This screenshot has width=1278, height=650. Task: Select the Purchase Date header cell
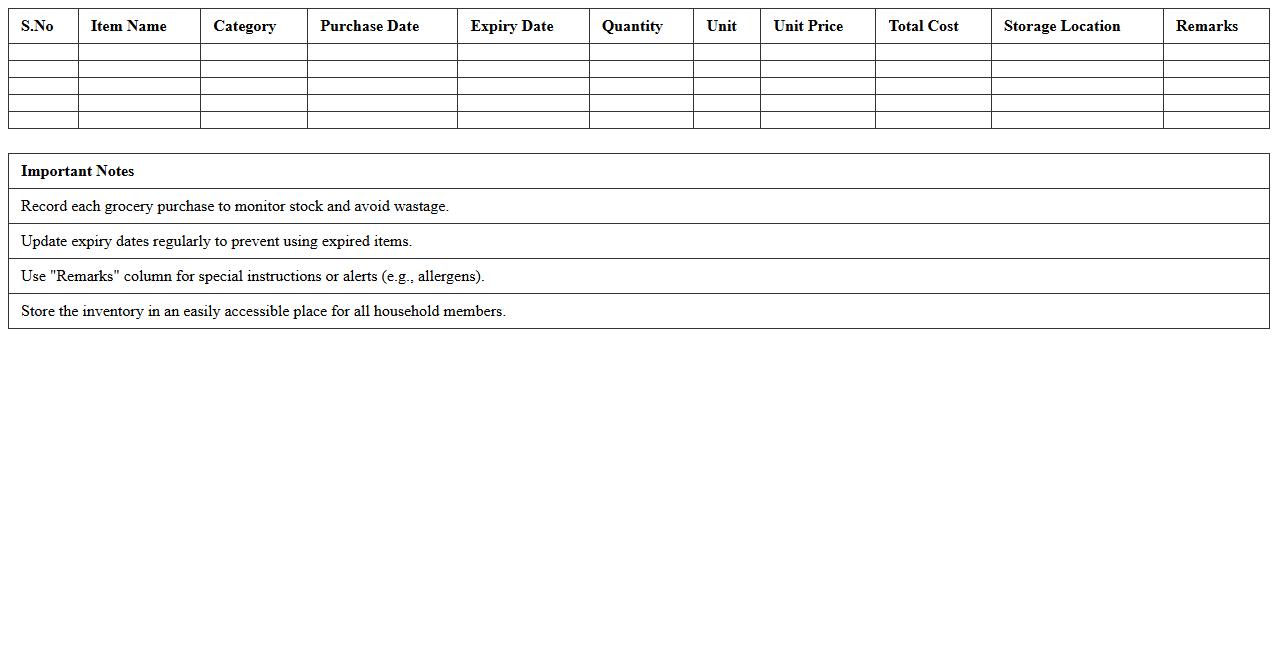tap(369, 26)
